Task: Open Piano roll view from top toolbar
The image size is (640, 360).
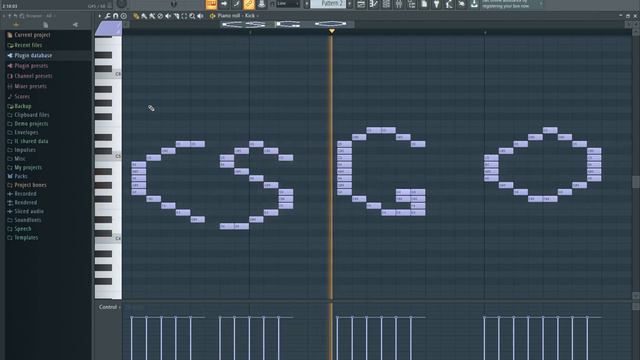Action: pyautogui.click(x=373, y=4)
